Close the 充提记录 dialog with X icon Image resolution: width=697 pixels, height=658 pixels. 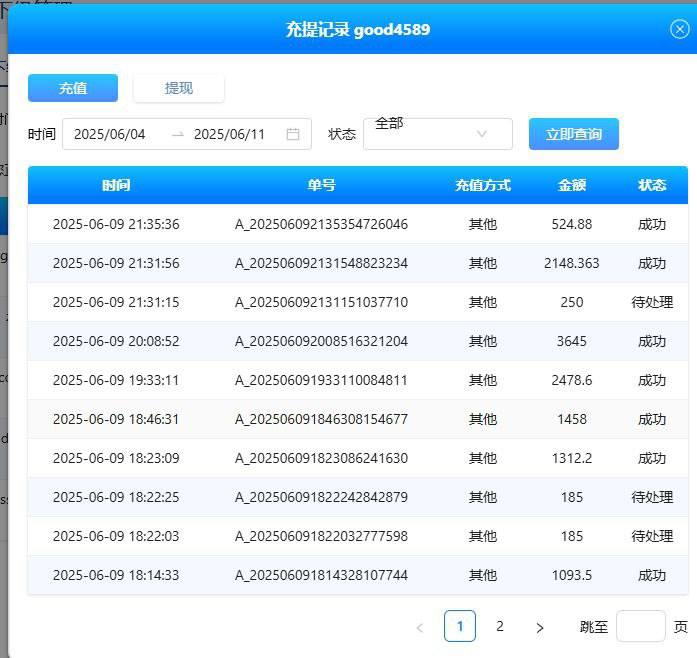pyautogui.click(x=679, y=29)
